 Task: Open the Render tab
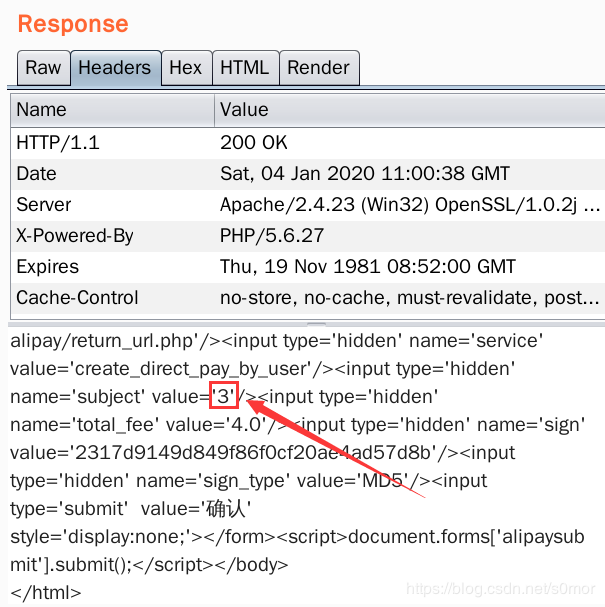tap(319, 68)
